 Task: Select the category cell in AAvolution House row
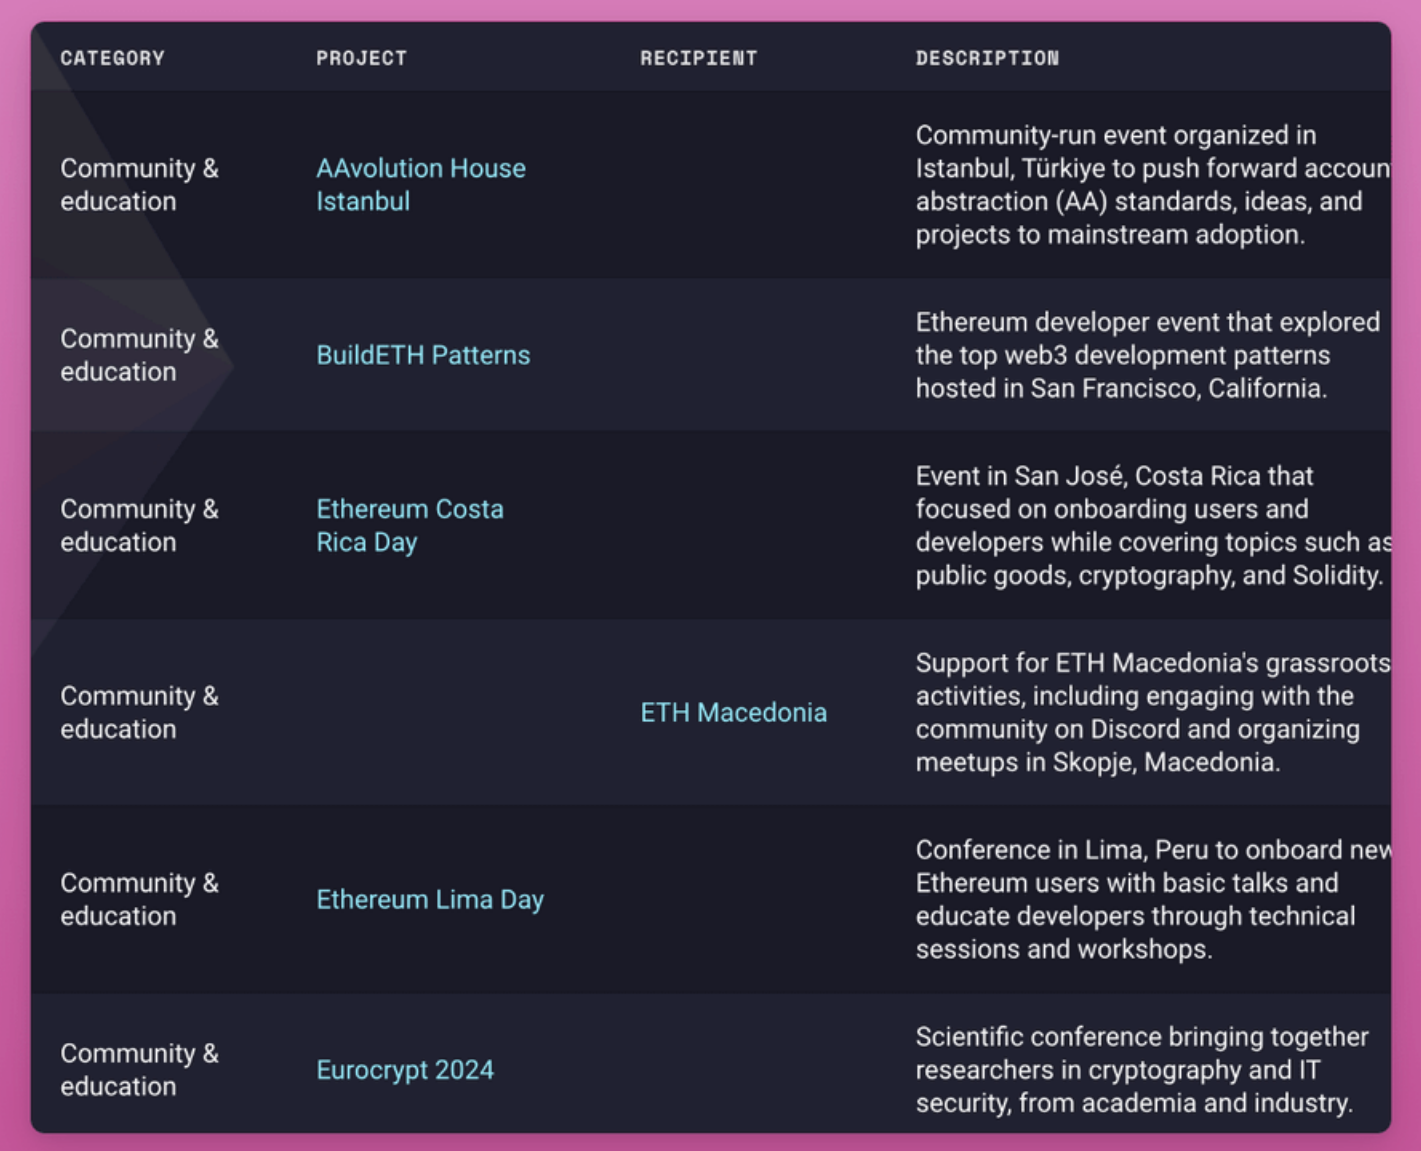pyautogui.click(x=139, y=185)
